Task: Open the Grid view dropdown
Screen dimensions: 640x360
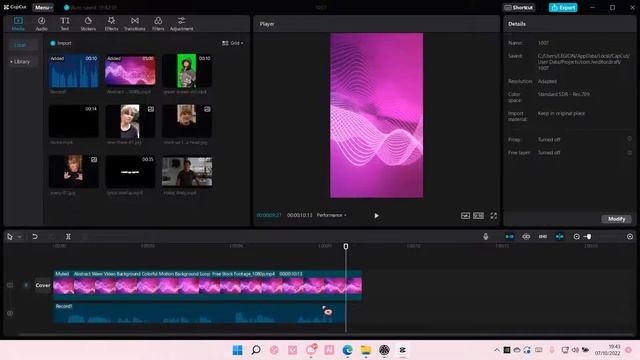Action: coord(233,43)
